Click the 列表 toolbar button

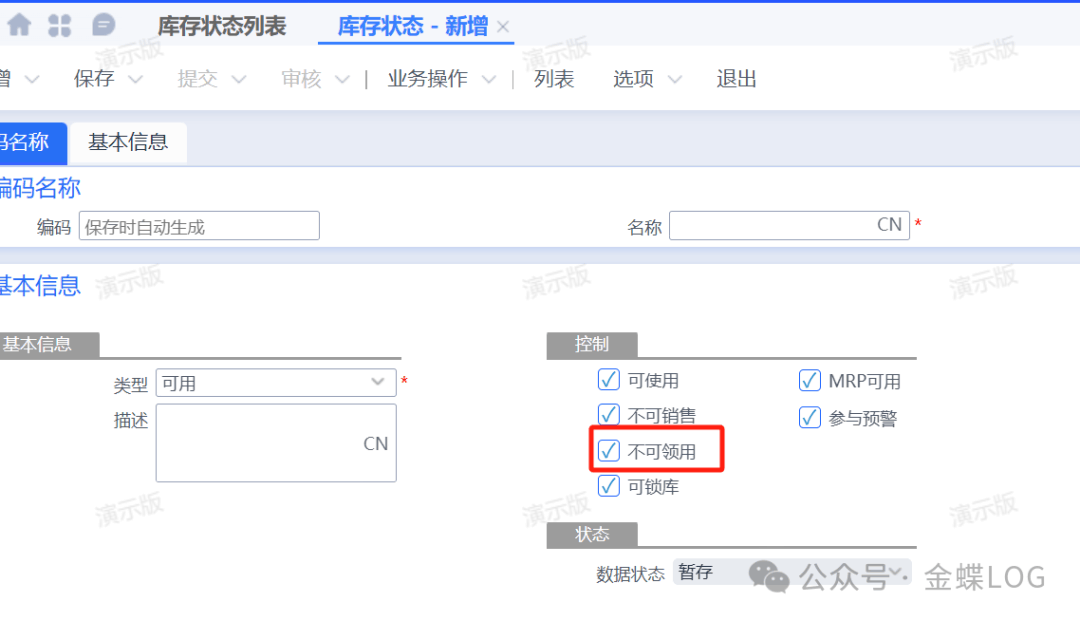(554, 79)
